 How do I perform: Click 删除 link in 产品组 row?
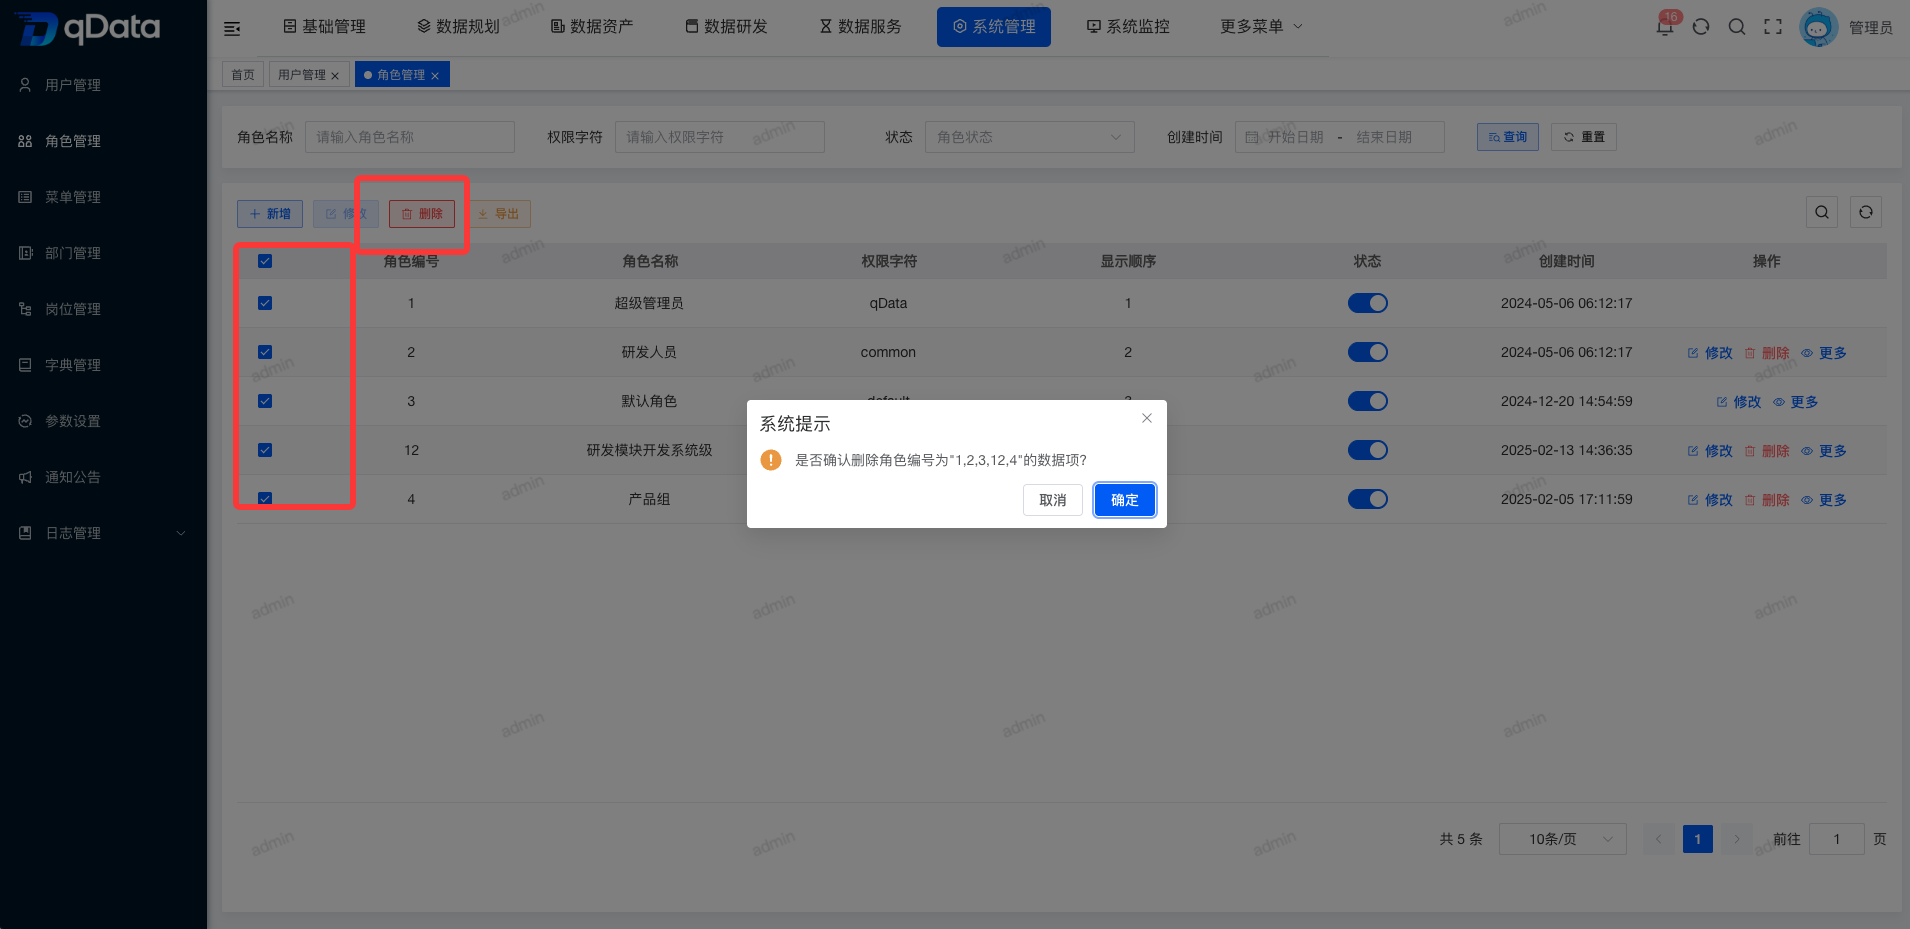tap(1767, 500)
